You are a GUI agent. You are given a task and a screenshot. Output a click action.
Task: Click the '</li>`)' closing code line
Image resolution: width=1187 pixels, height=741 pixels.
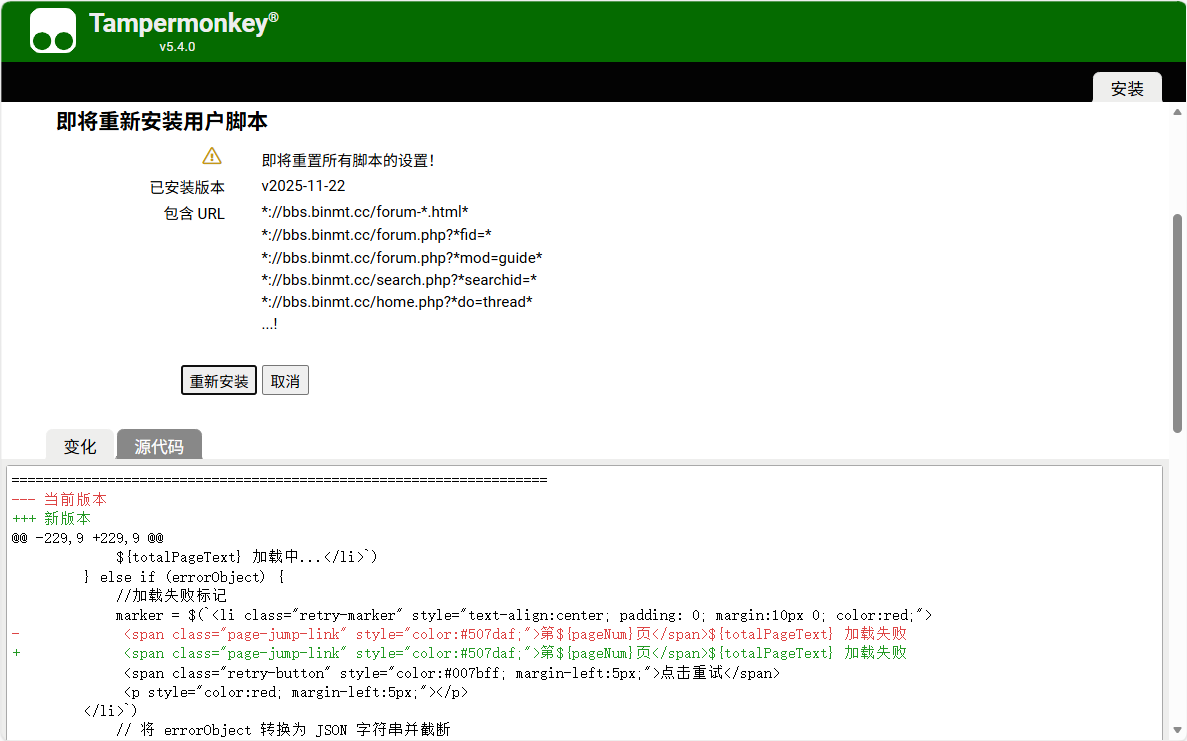pyautogui.click(x=111, y=711)
